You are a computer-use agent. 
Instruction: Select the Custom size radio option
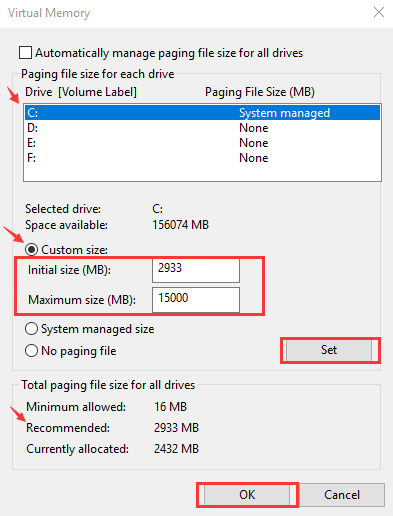point(32,250)
